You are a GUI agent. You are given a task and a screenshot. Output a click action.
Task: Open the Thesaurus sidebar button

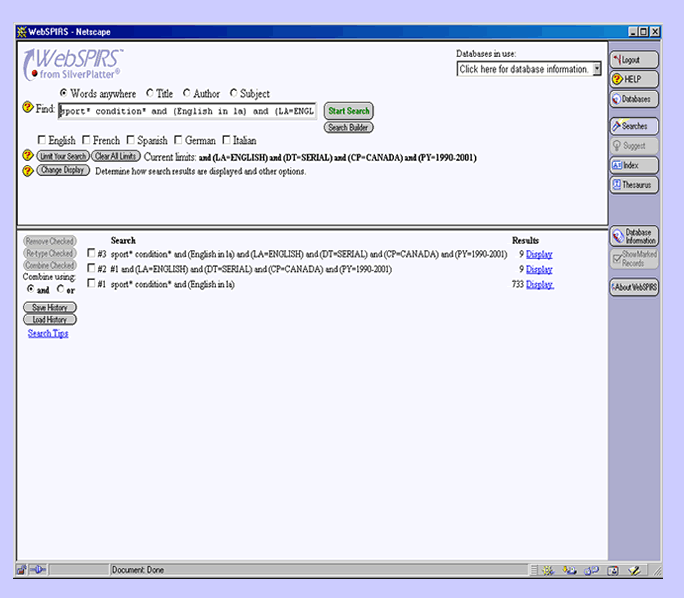(634, 185)
